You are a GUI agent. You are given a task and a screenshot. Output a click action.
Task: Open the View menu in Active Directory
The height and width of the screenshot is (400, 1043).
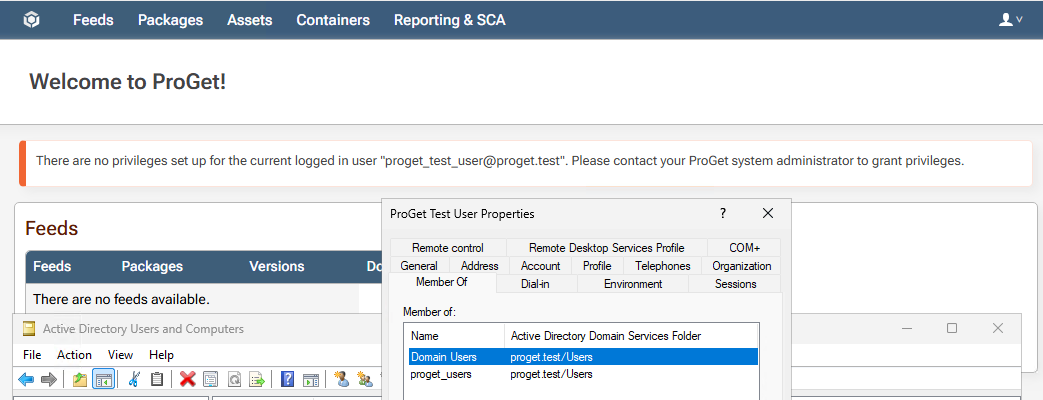tap(120, 355)
